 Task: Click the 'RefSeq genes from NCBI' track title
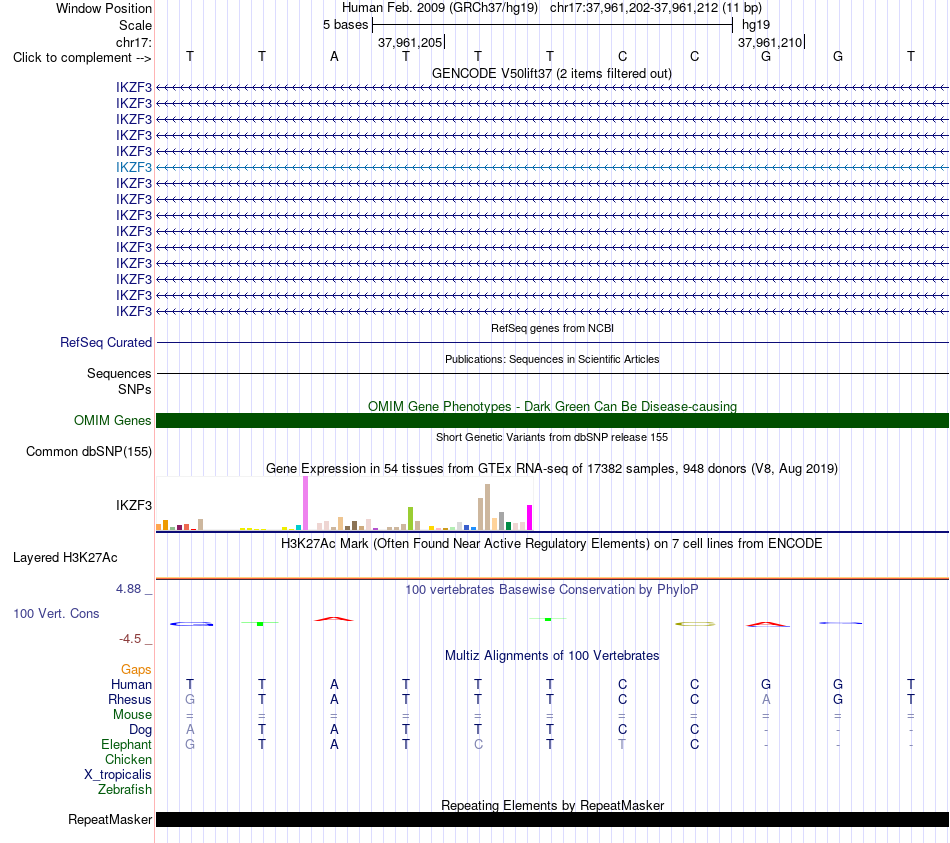[x=552, y=328]
